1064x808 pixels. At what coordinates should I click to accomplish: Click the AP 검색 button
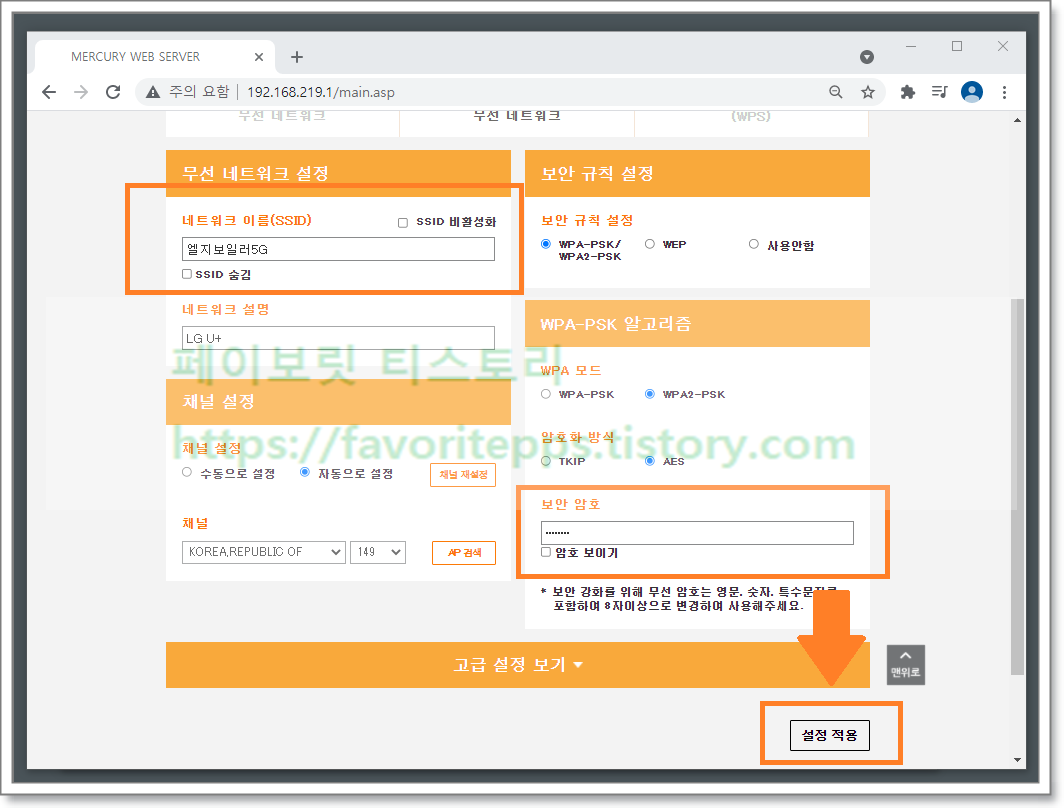(464, 553)
